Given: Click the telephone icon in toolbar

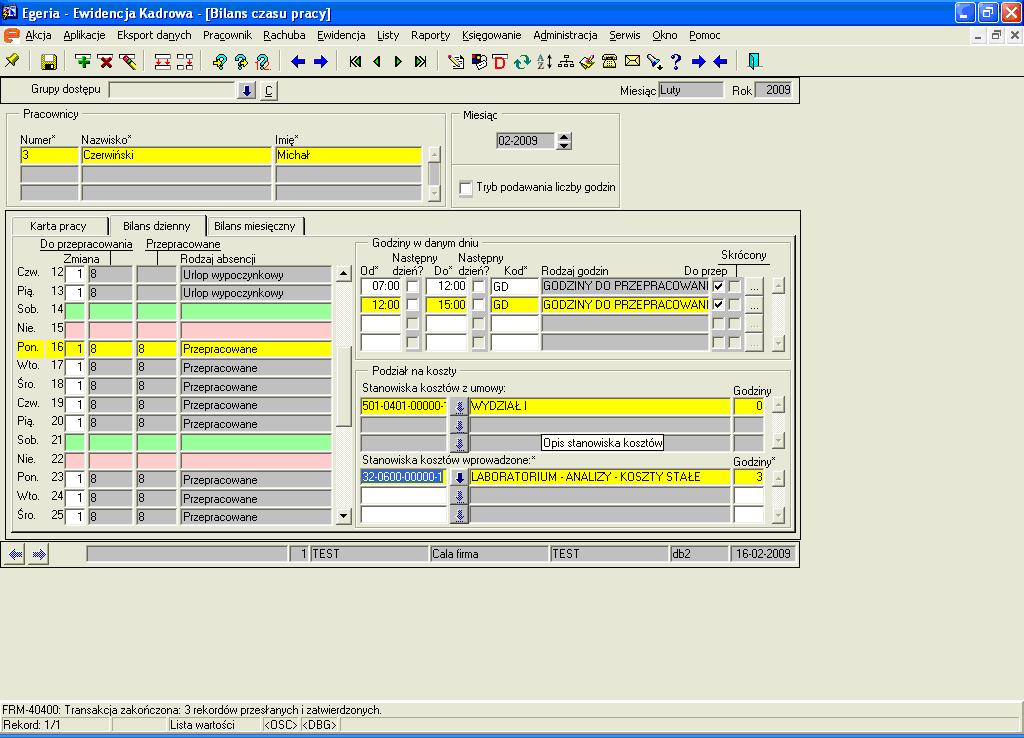Looking at the screenshot, I should point(610,62).
